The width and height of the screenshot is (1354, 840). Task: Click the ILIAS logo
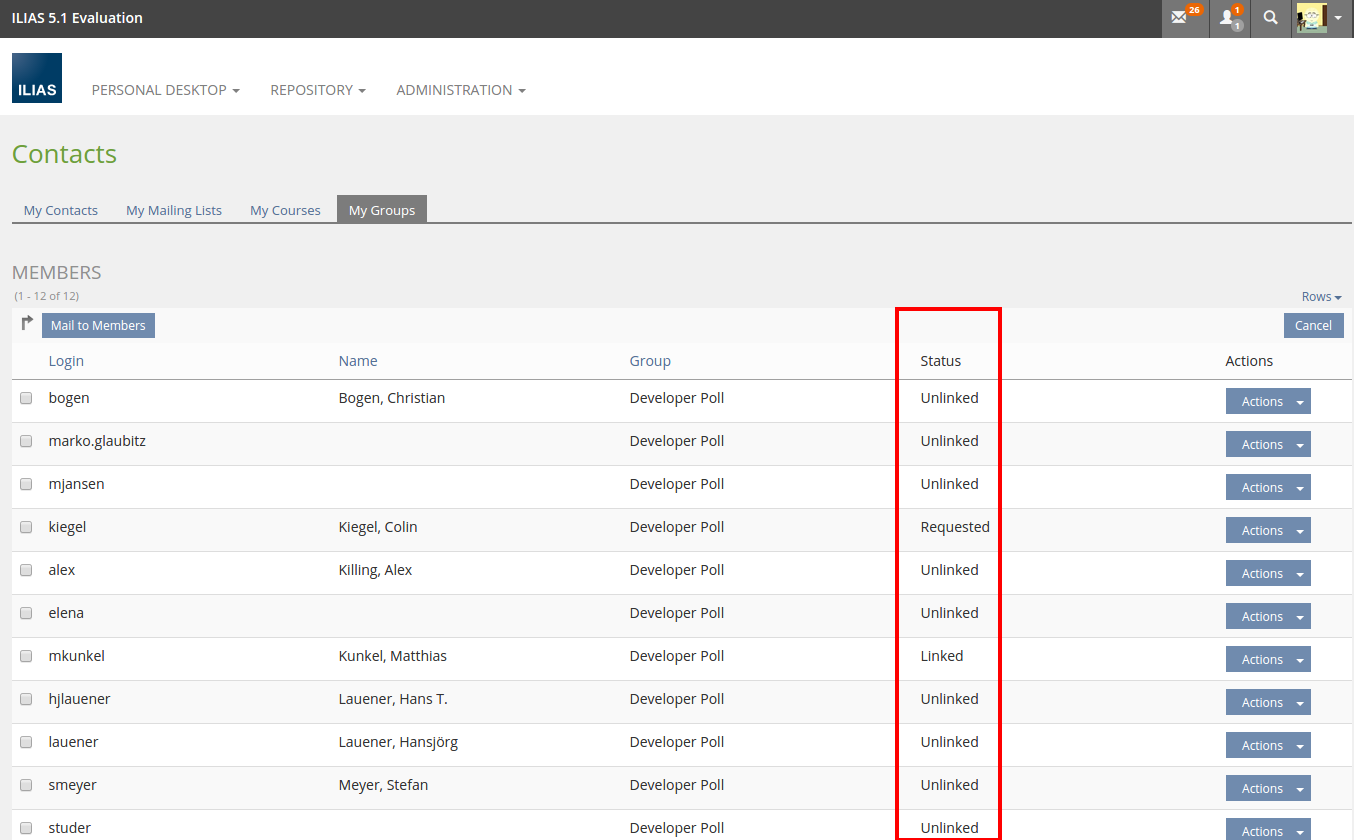click(37, 78)
